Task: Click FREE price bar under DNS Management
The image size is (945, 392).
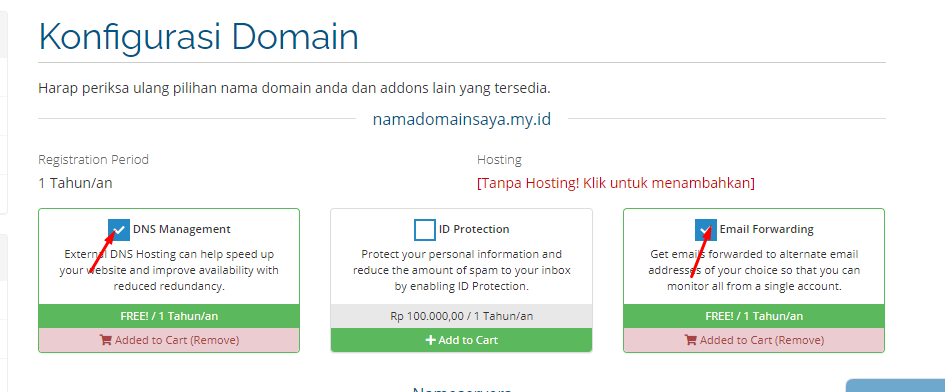Action: 169,316
